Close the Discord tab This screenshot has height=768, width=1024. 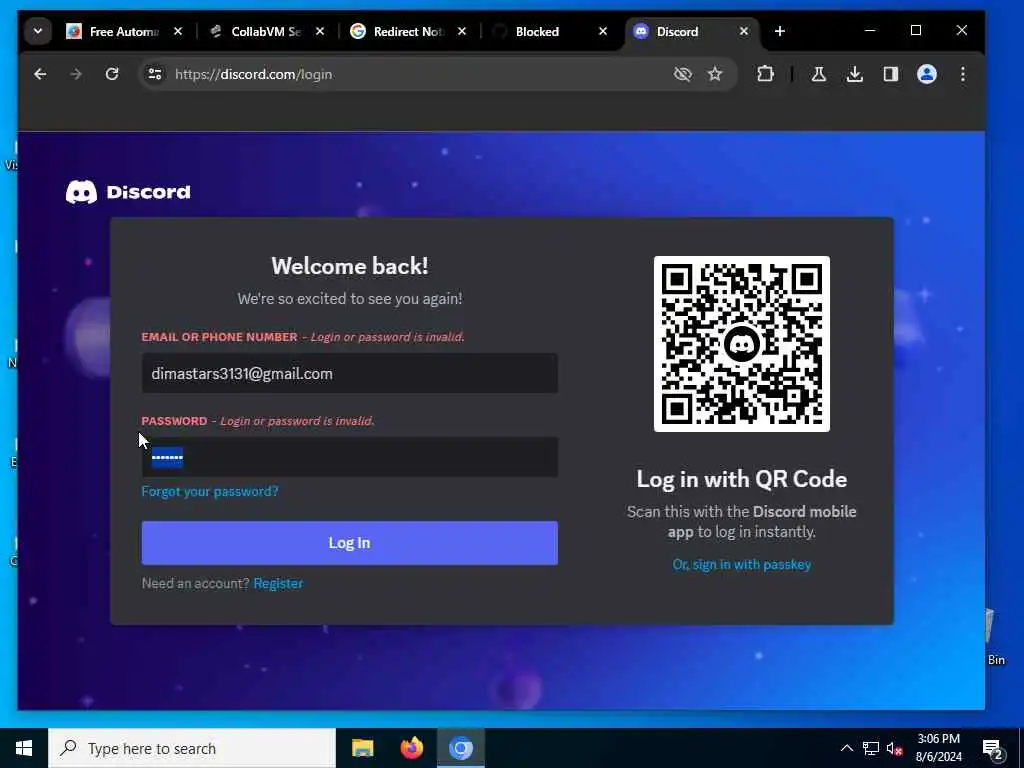point(743,31)
